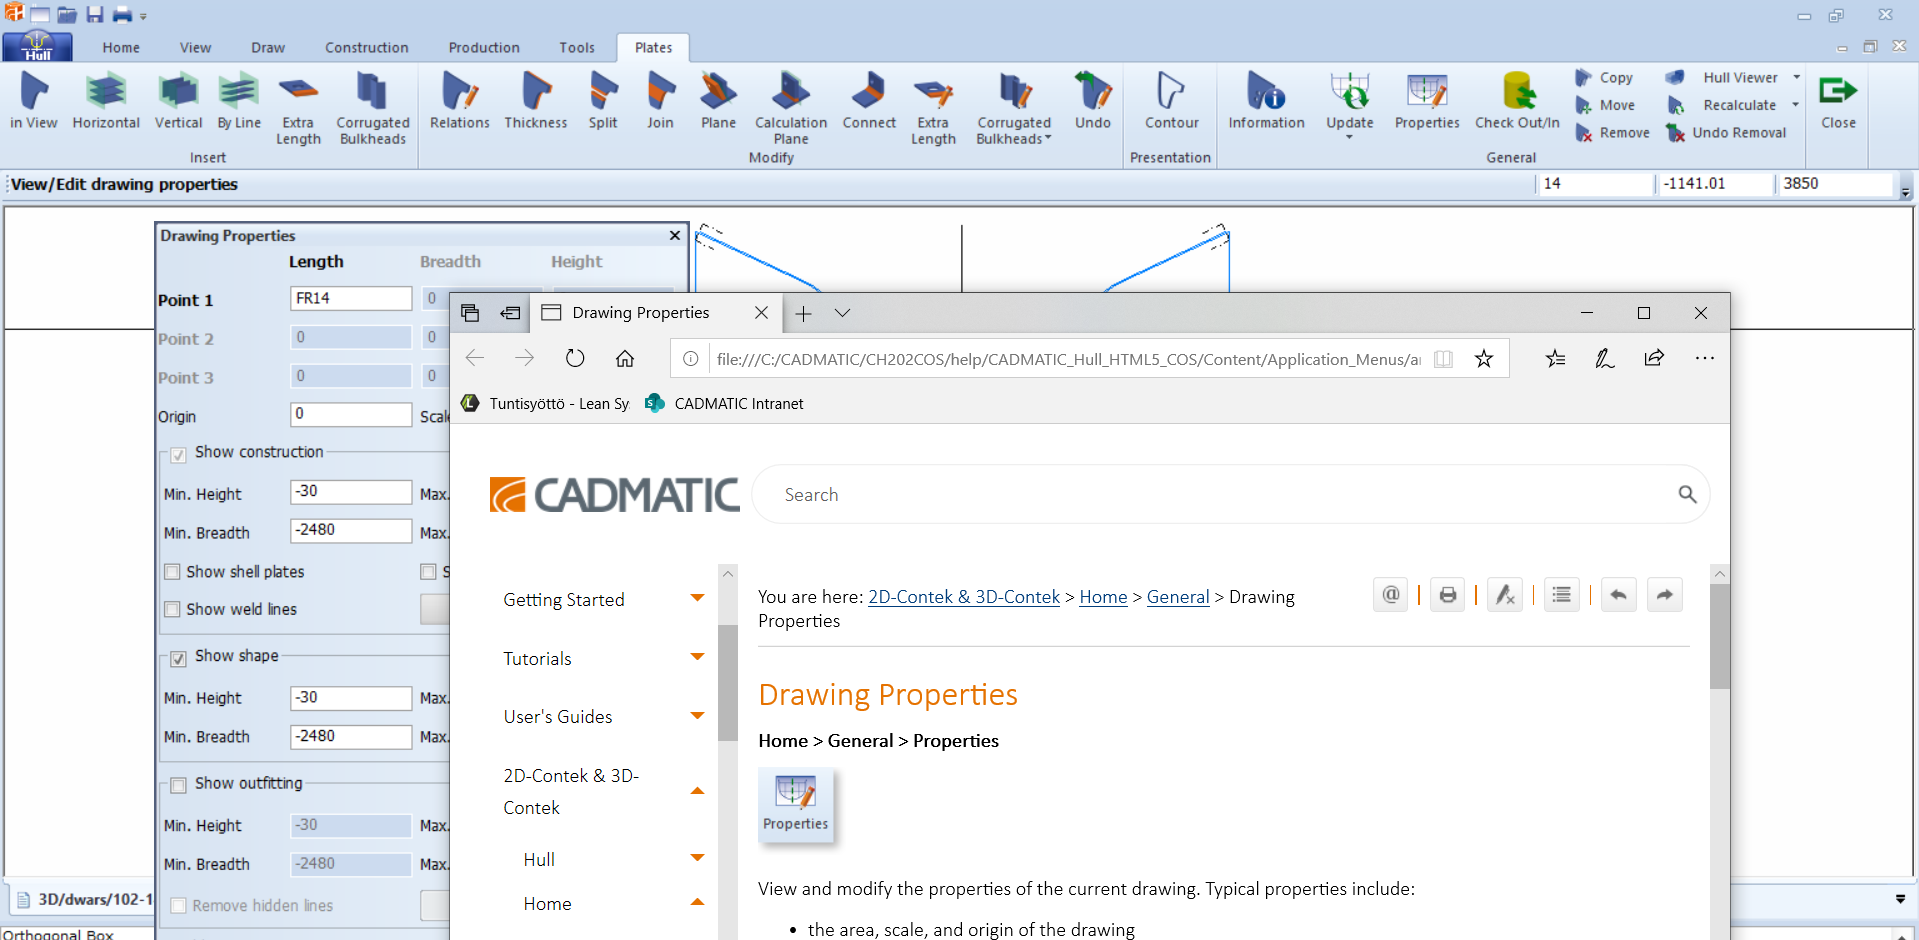1919x940 pixels.
Task: Switch to the Draw ribbon tab
Action: coord(267,47)
